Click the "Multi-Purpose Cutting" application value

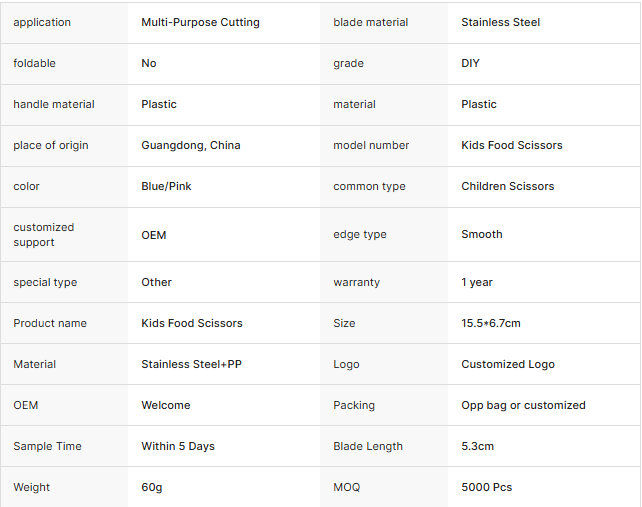[200, 22]
